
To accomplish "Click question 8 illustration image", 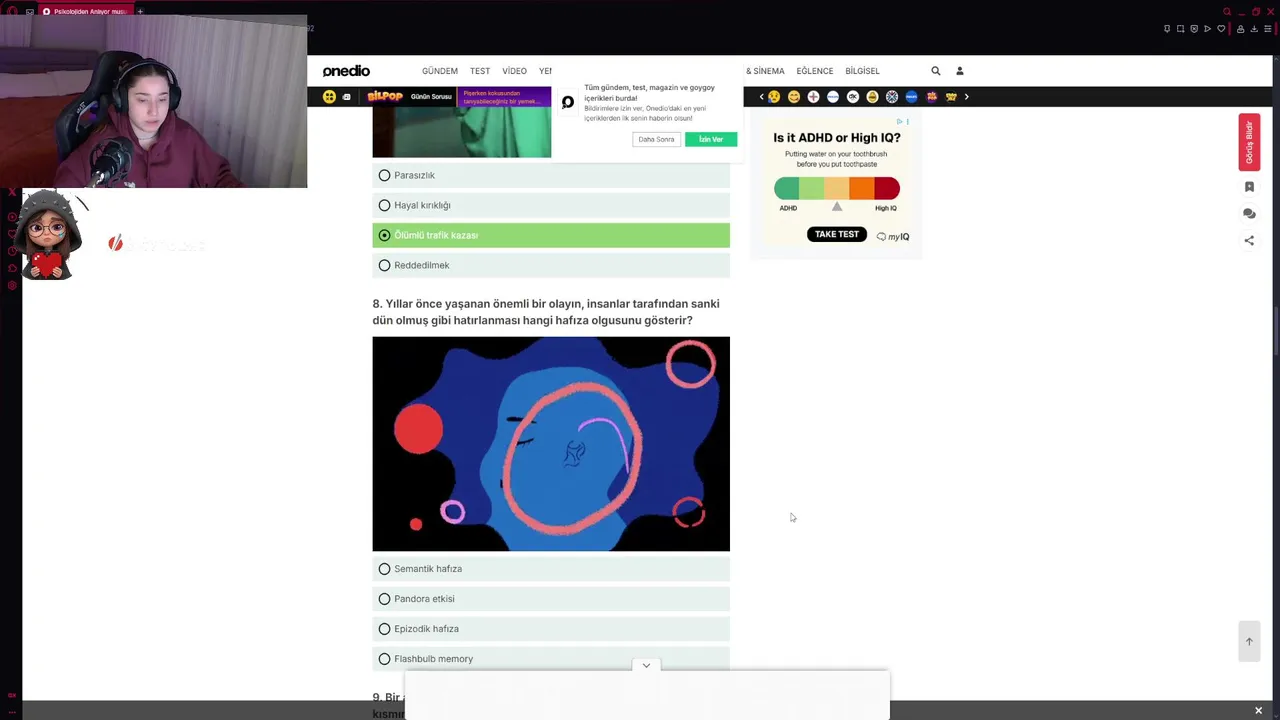I will tap(551, 444).
